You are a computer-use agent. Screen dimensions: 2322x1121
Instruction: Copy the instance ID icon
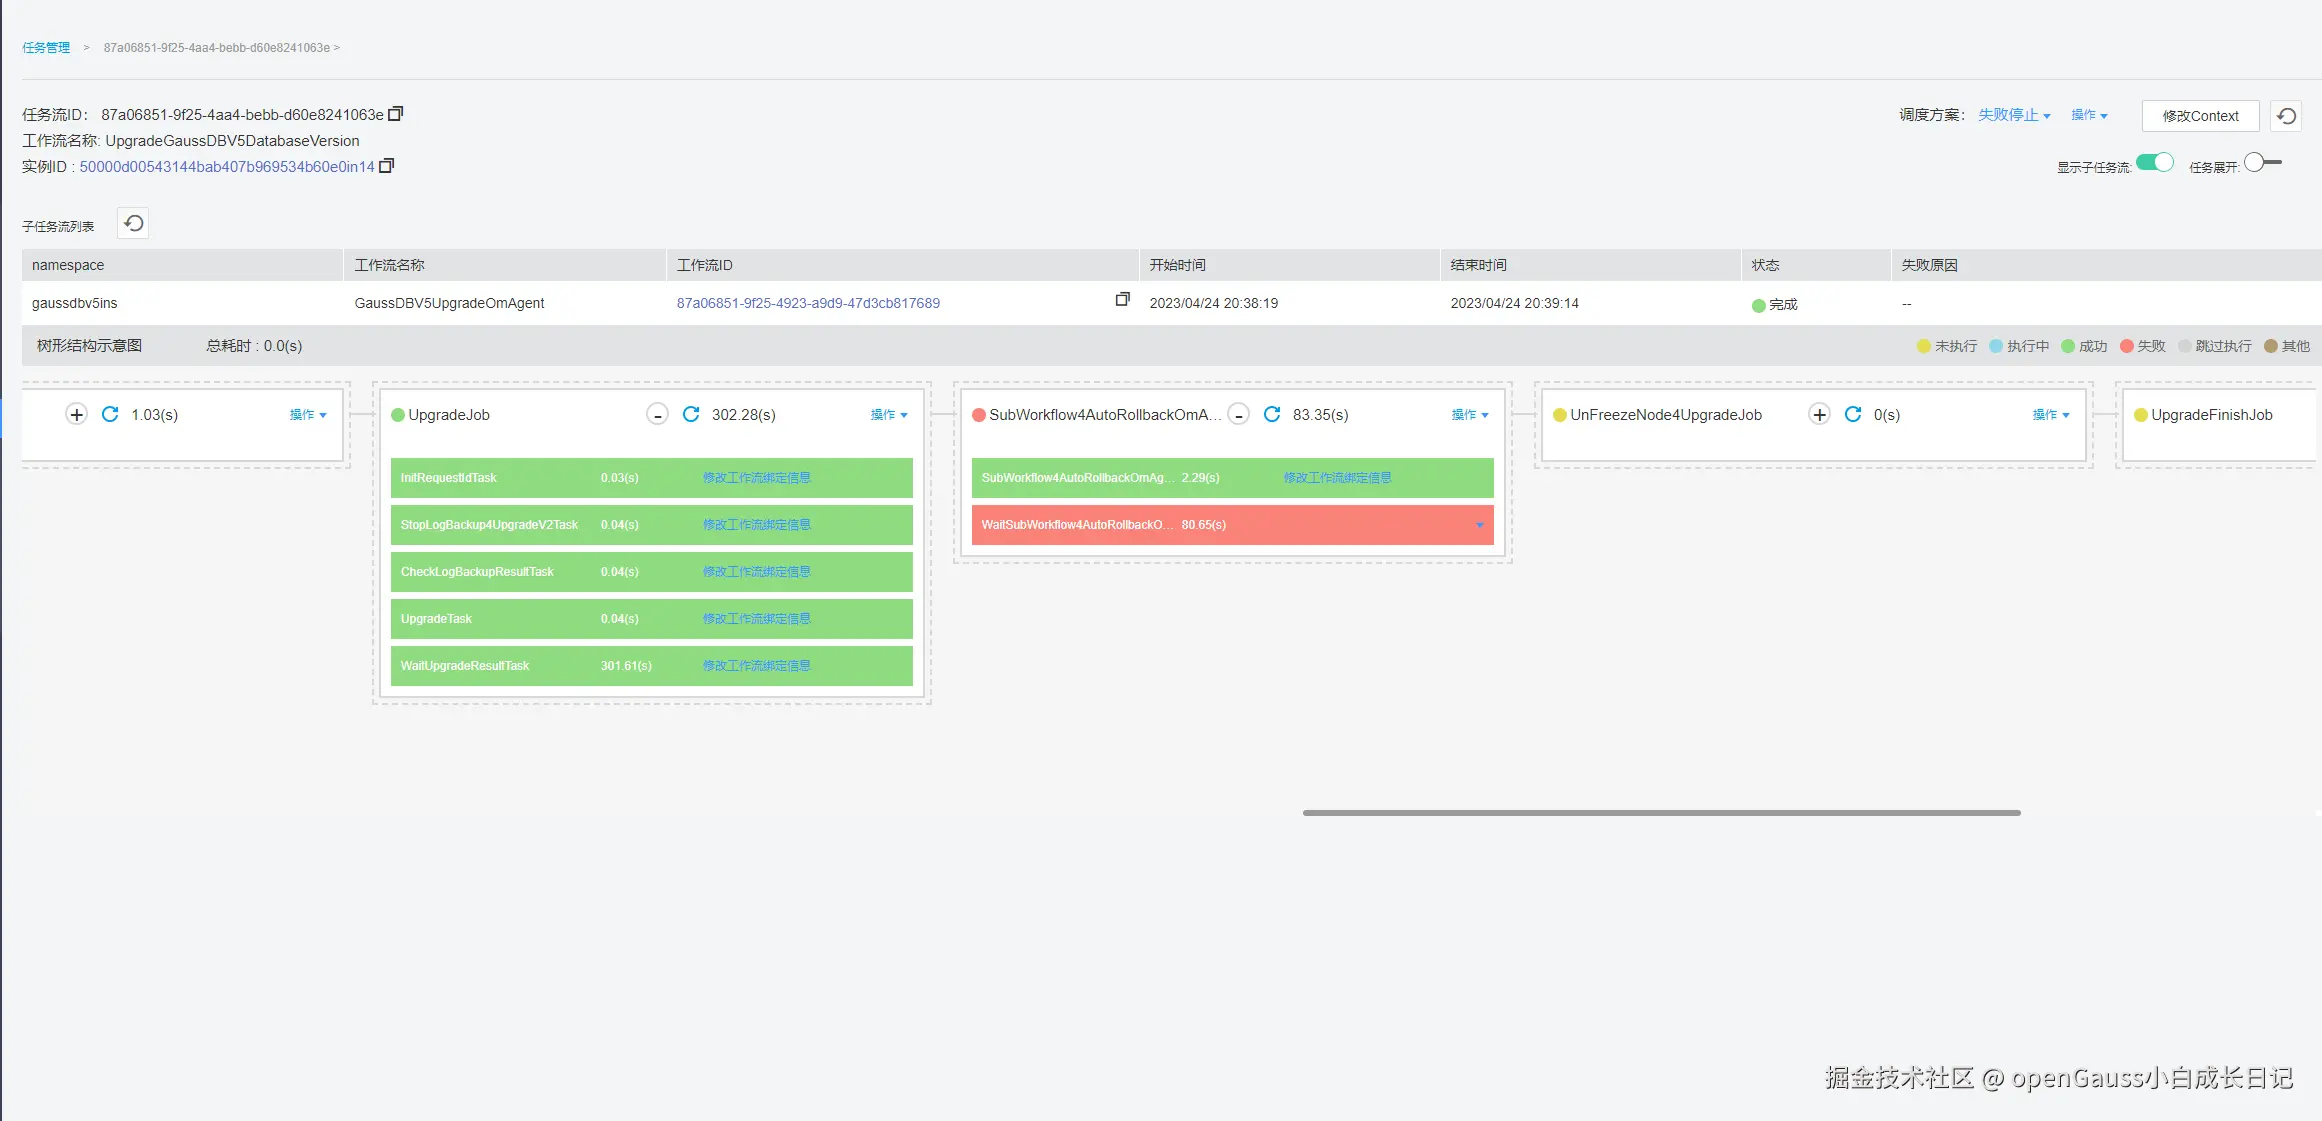[387, 166]
